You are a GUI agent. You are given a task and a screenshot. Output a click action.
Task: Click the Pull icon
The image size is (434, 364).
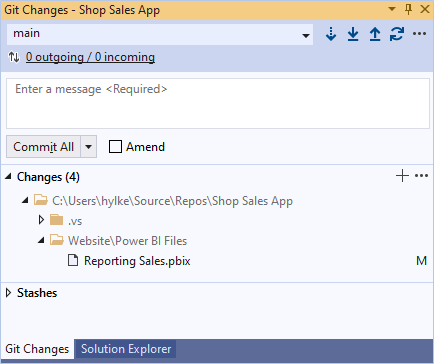point(353,34)
